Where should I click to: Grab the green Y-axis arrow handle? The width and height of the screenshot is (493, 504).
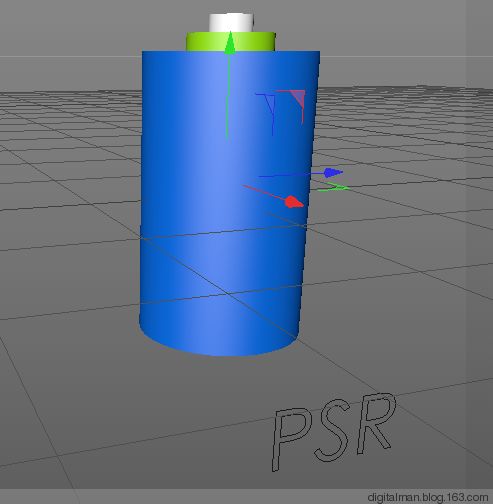pyautogui.click(x=230, y=42)
